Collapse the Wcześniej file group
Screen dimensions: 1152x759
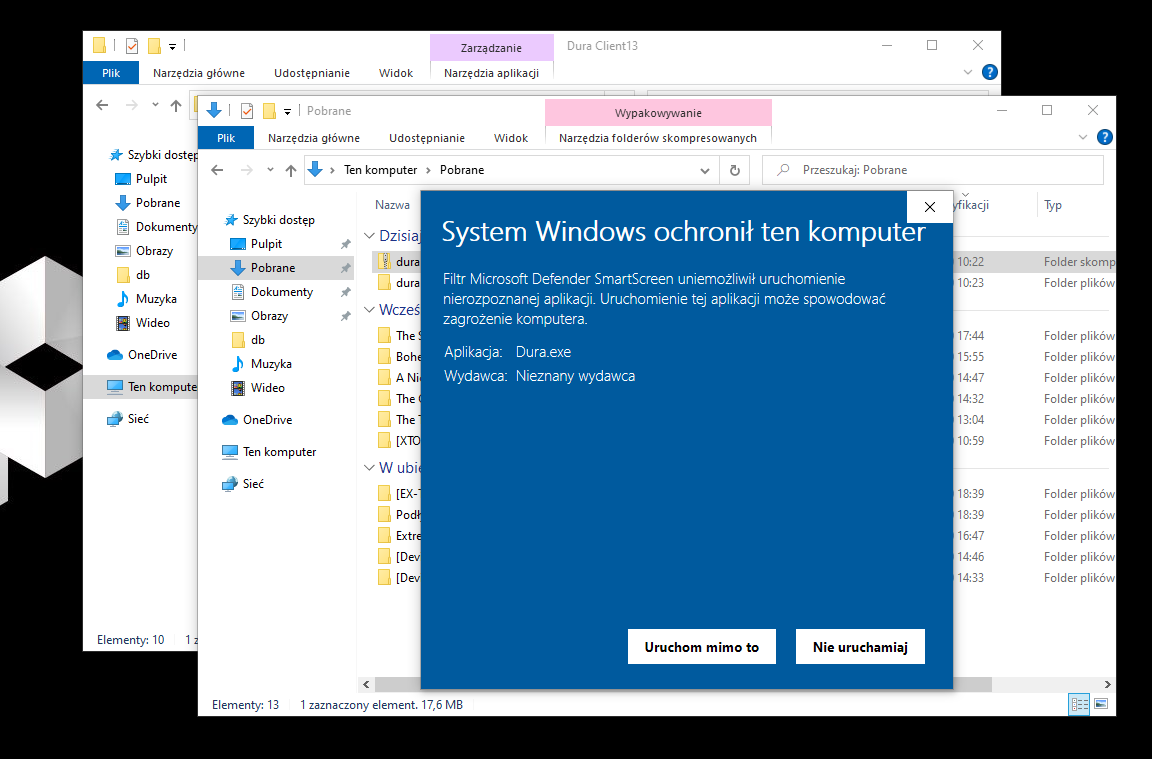pyautogui.click(x=369, y=310)
